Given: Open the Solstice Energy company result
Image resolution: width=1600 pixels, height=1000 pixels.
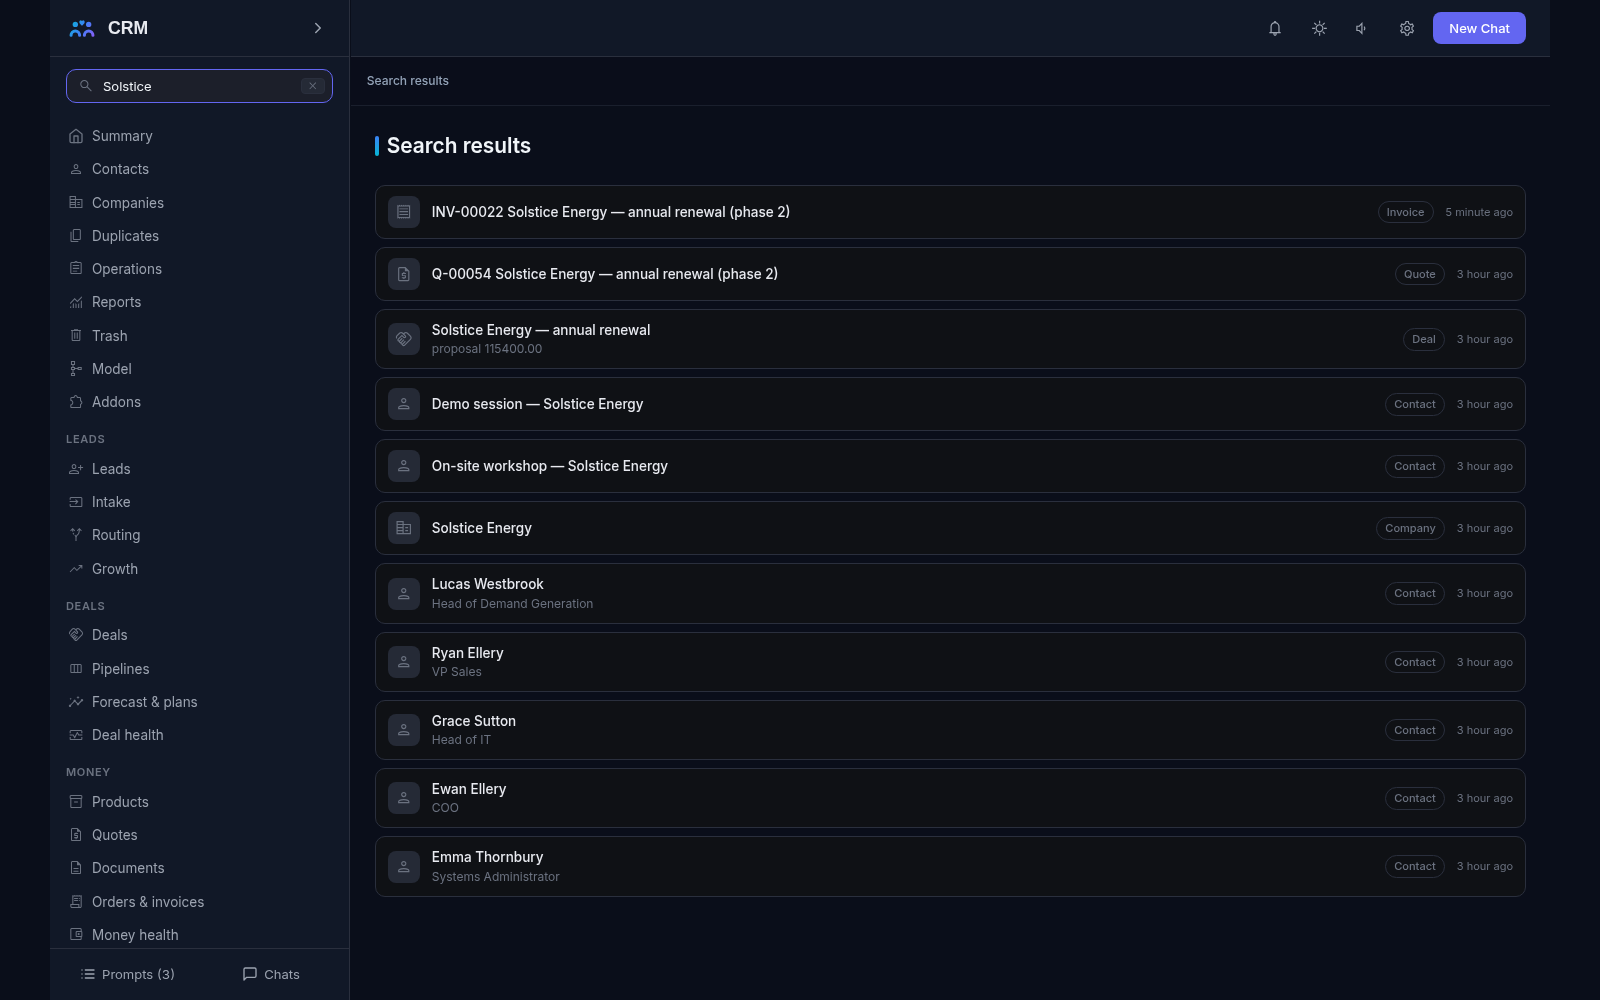Looking at the screenshot, I should (950, 528).
